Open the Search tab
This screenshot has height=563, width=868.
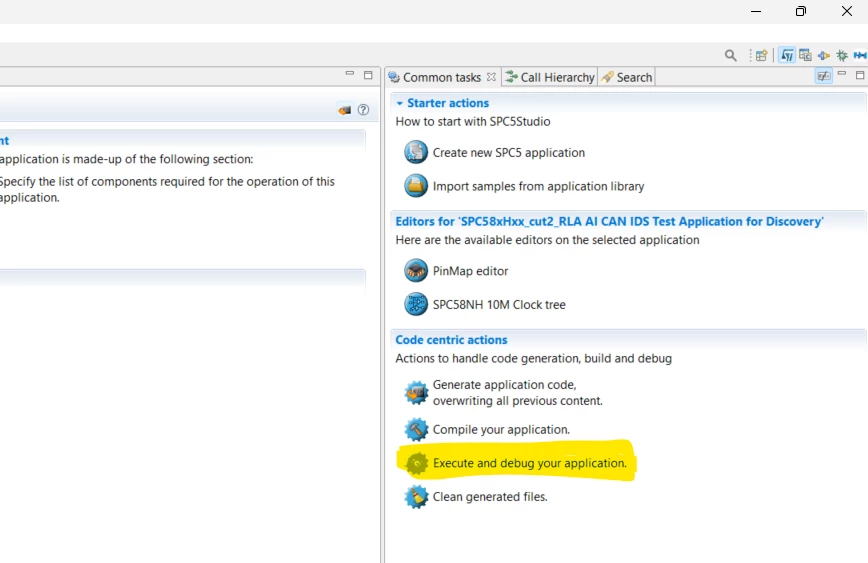tap(627, 77)
